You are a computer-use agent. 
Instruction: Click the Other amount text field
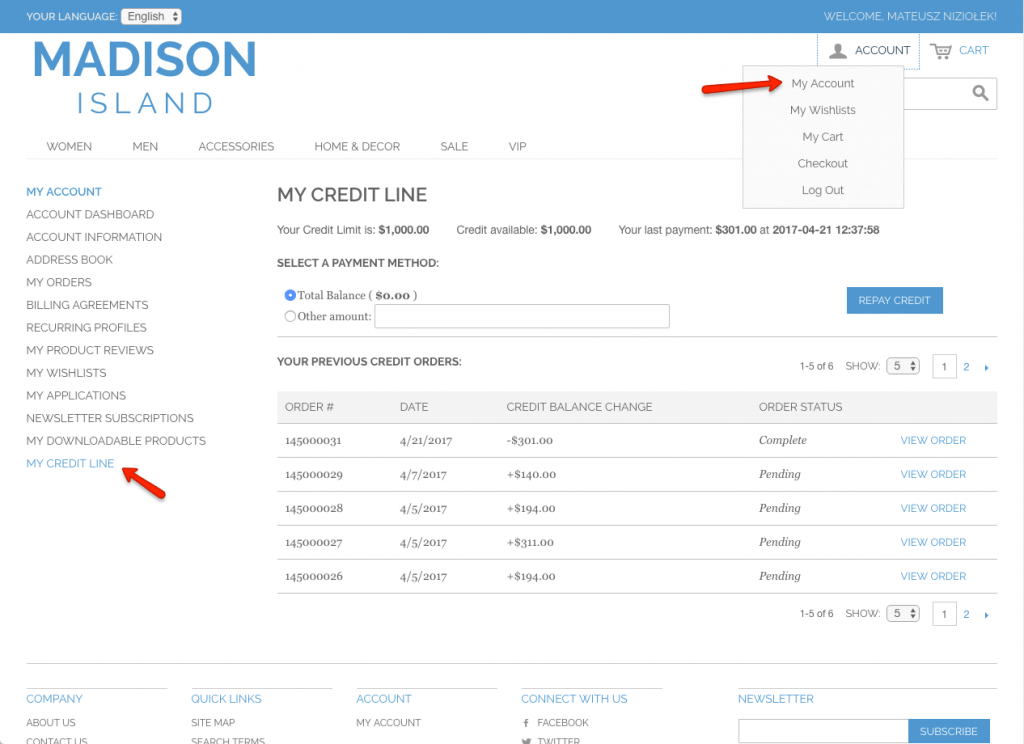(x=521, y=316)
